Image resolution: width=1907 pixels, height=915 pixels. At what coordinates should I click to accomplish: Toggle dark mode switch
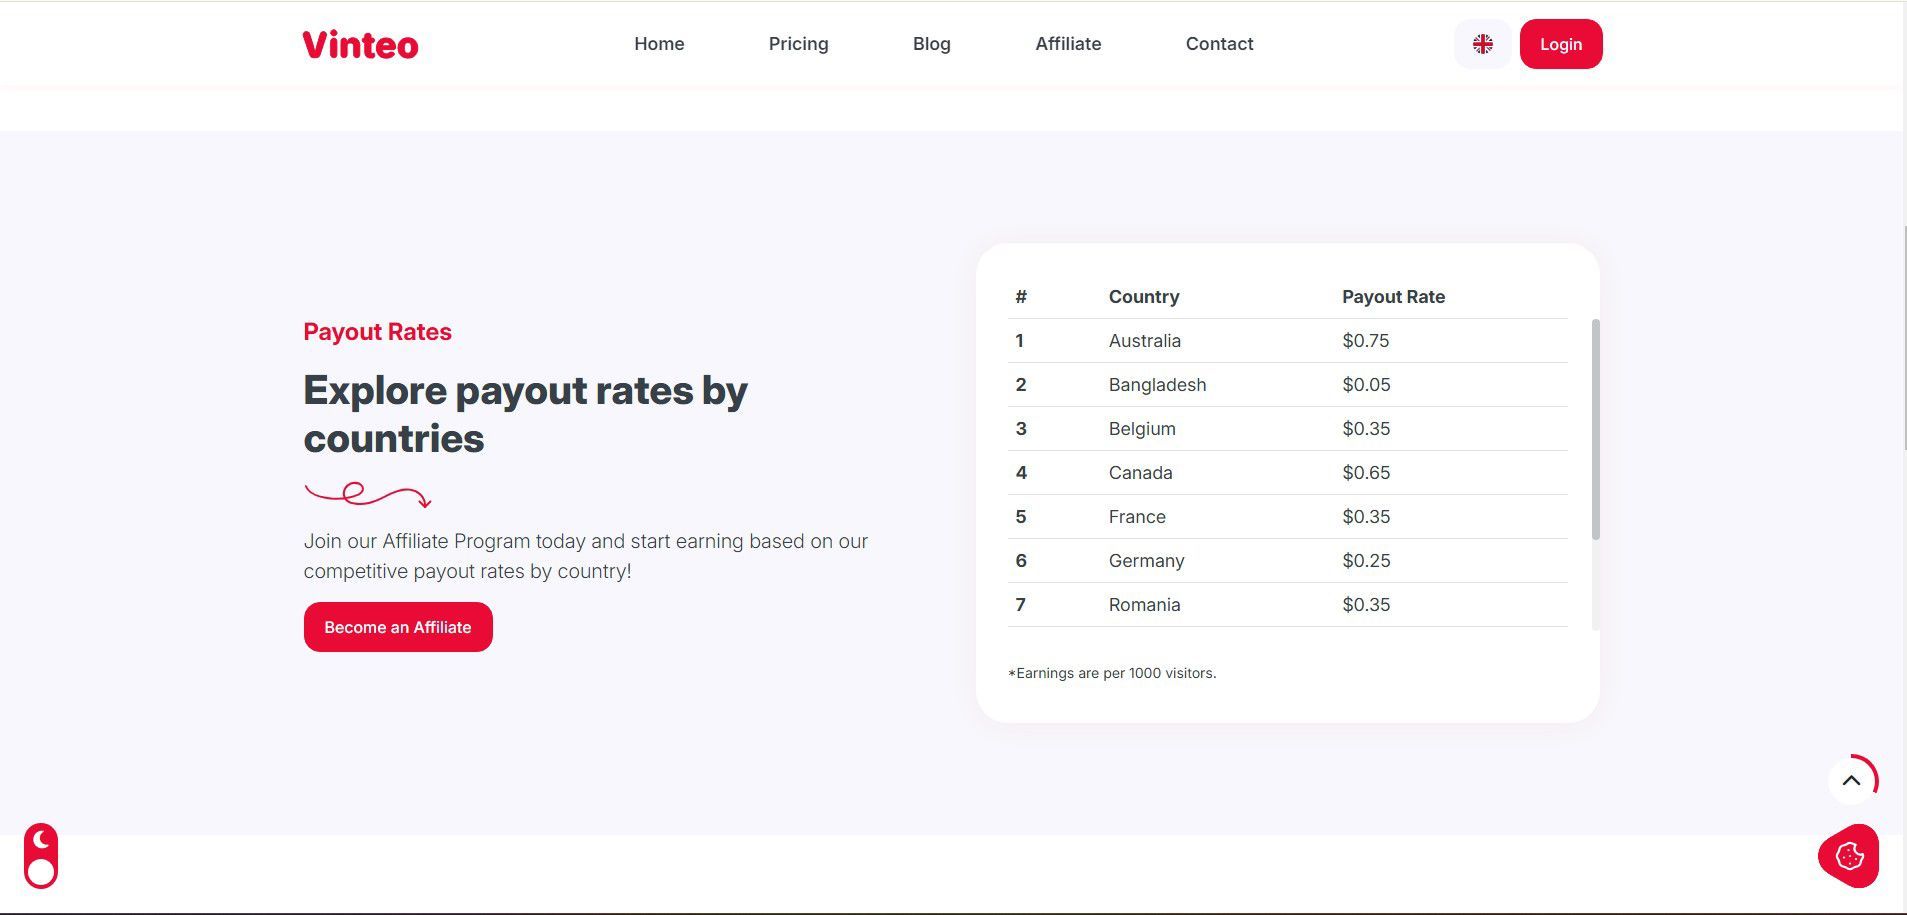point(41,856)
